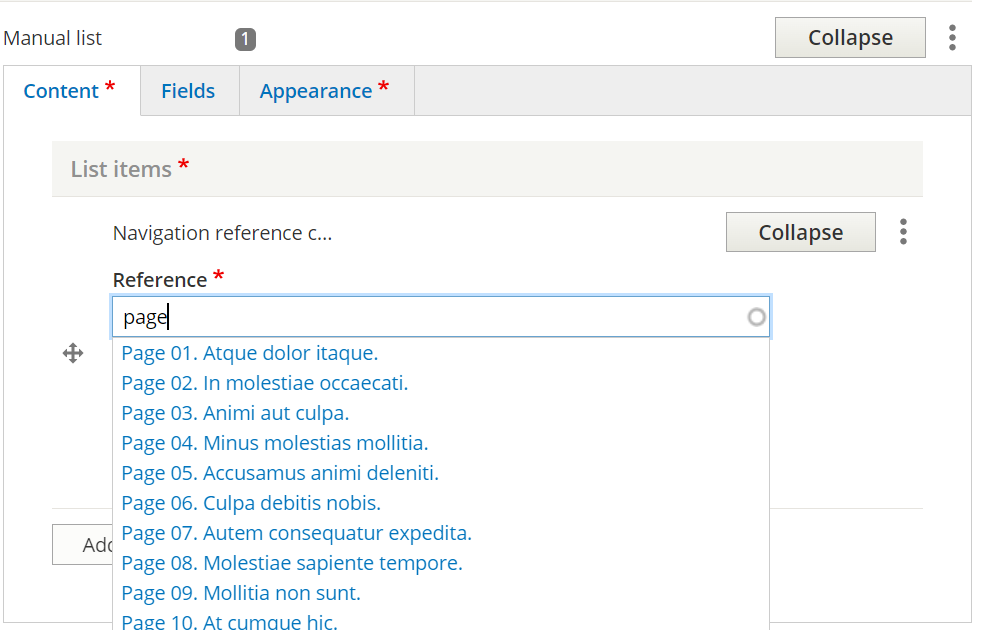This screenshot has width=983, height=630.
Task: Collapse the Navigation reference item
Action: point(800,232)
